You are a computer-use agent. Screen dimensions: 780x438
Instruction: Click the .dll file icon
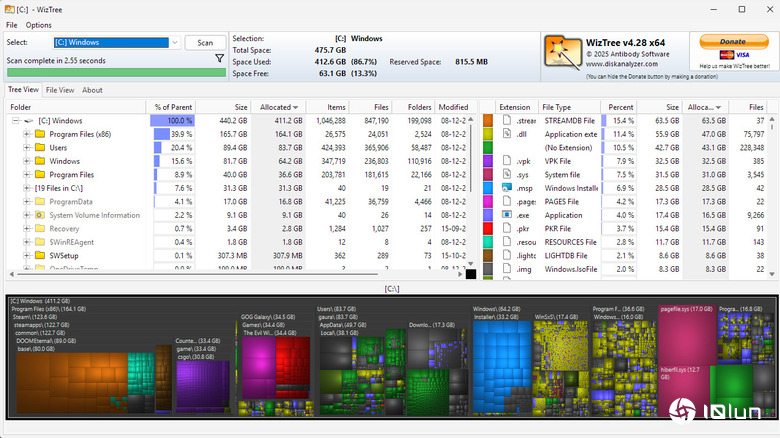[507, 133]
